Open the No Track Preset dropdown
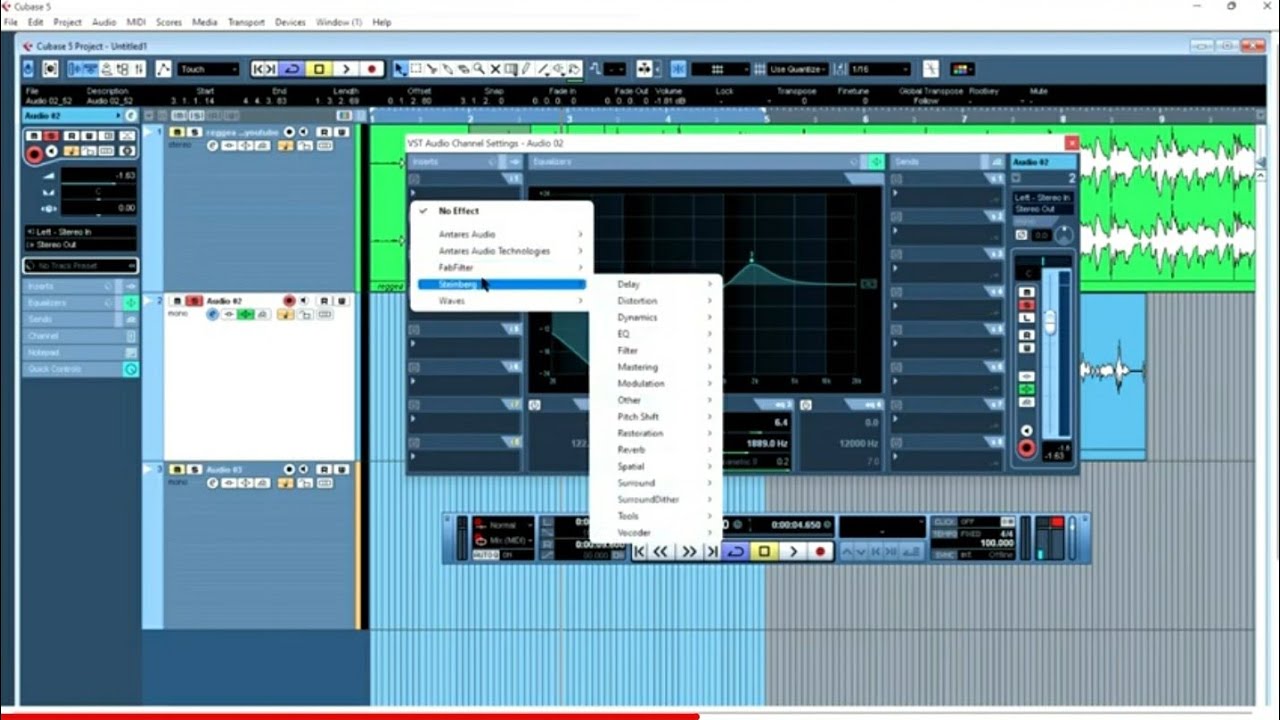This screenshot has width=1280, height=720. click(80, 266)
